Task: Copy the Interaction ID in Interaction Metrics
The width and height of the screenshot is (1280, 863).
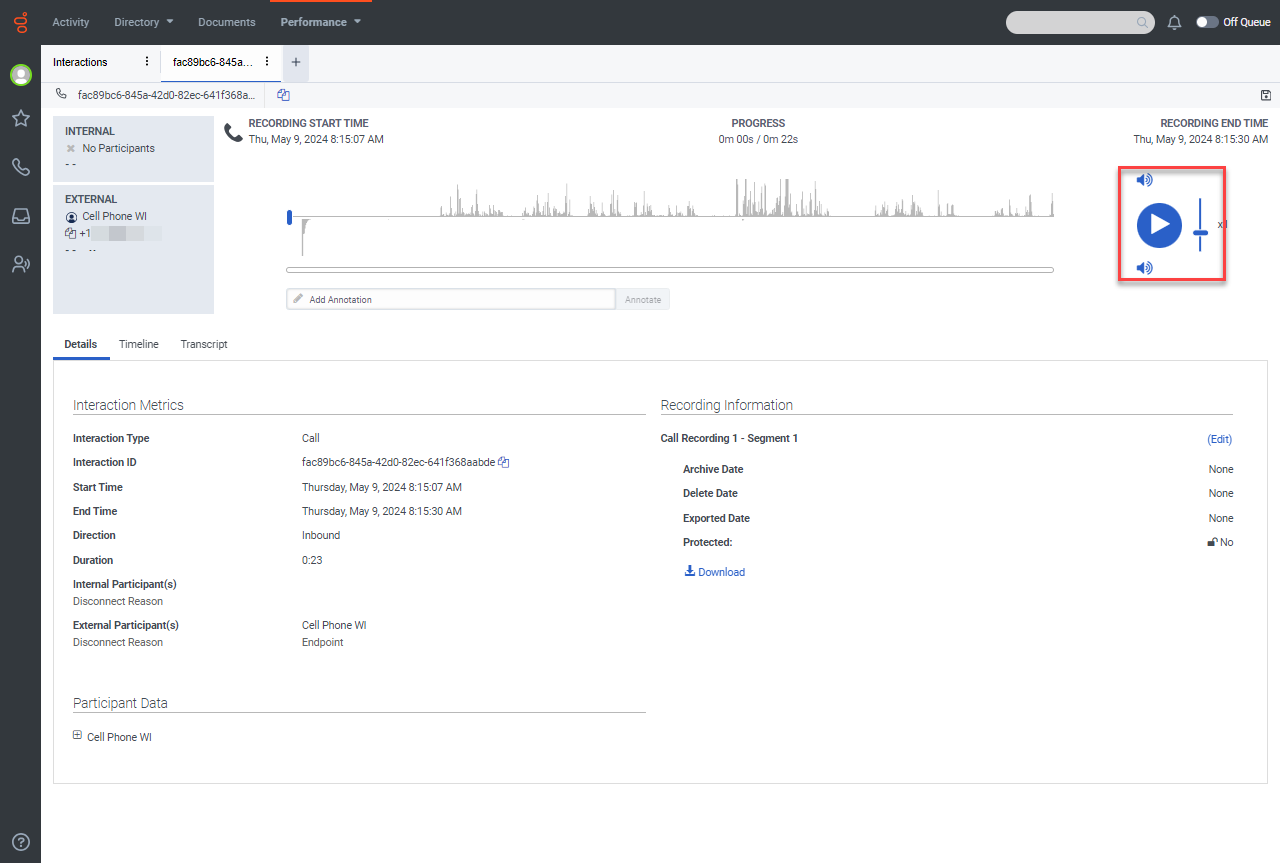Action: click(505, 462)
